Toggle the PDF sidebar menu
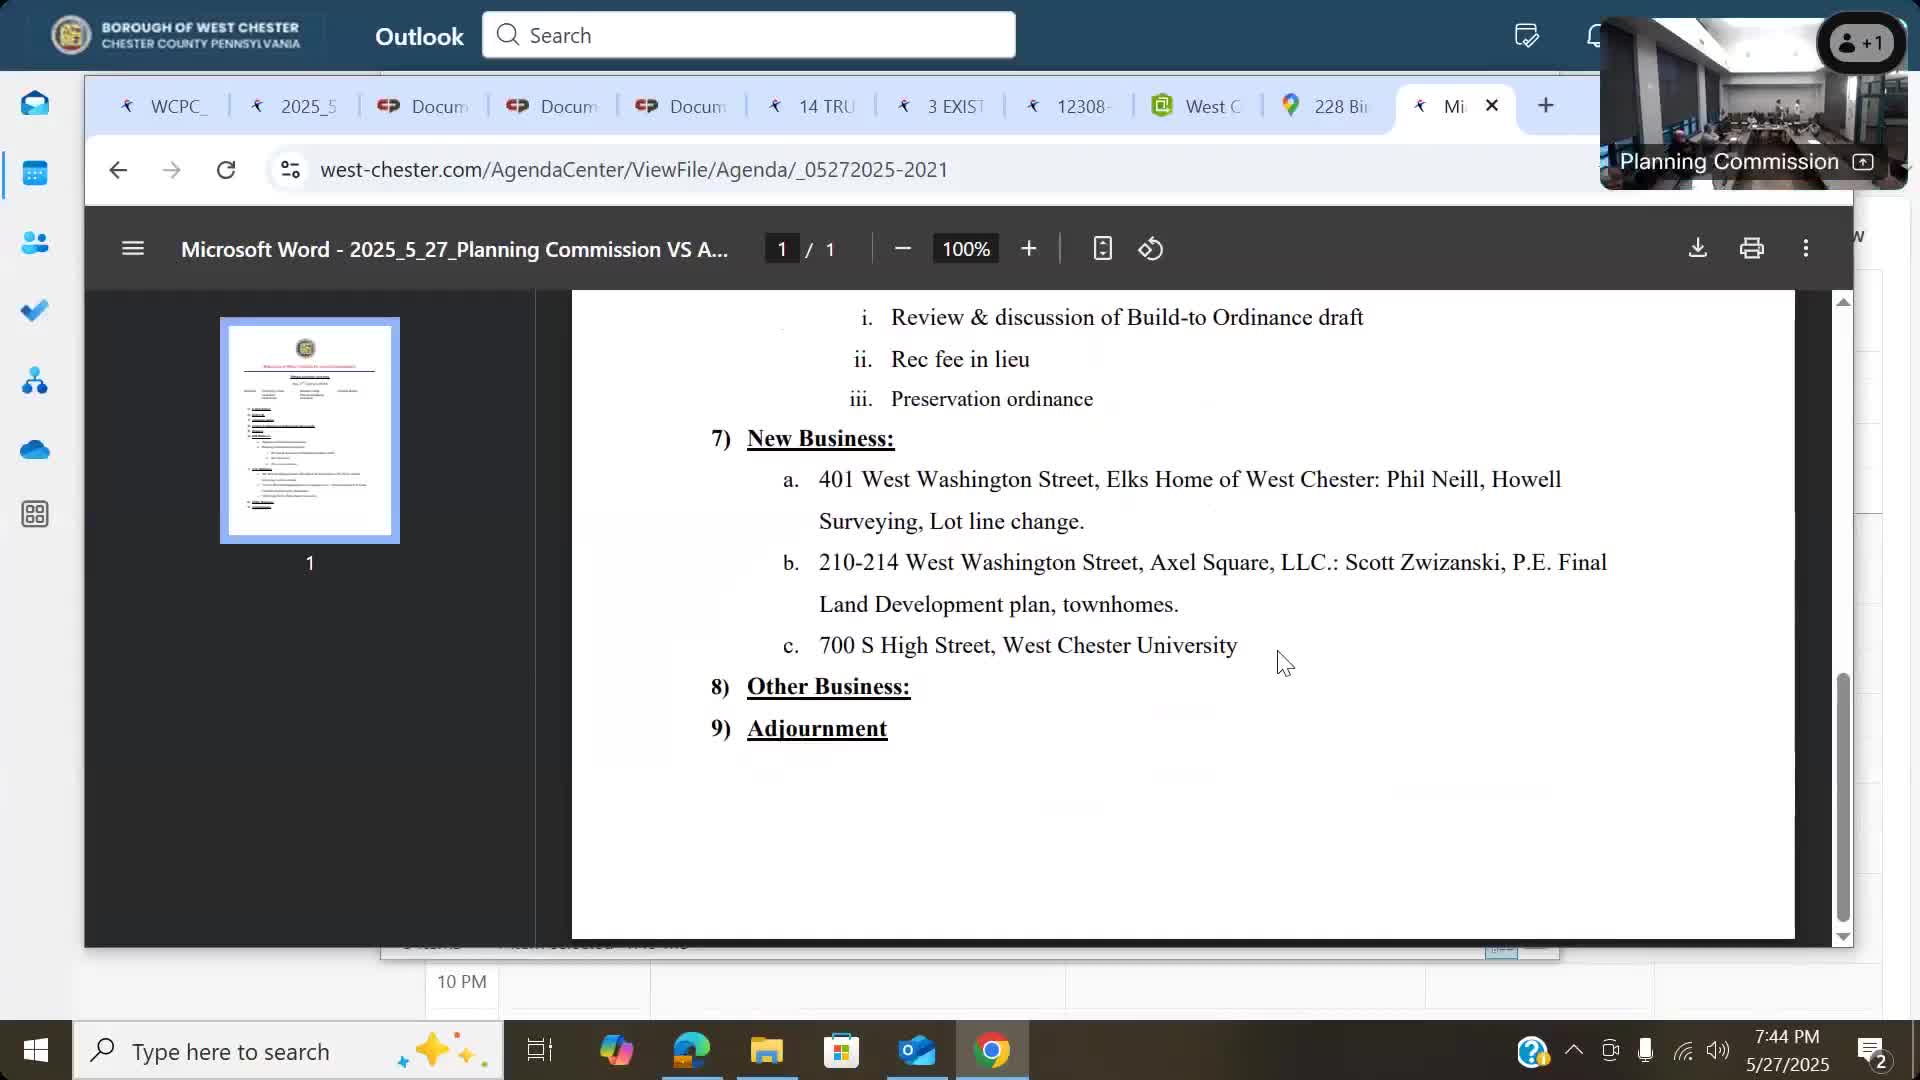 click(133, 248)
